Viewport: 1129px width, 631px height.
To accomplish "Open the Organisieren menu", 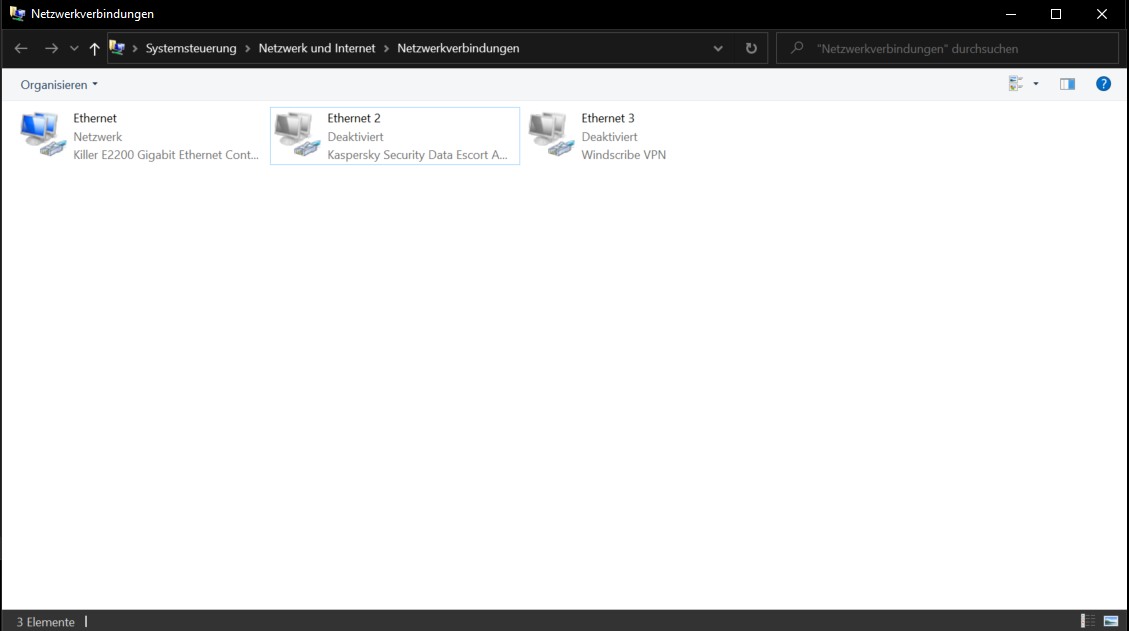I will 59,85.
